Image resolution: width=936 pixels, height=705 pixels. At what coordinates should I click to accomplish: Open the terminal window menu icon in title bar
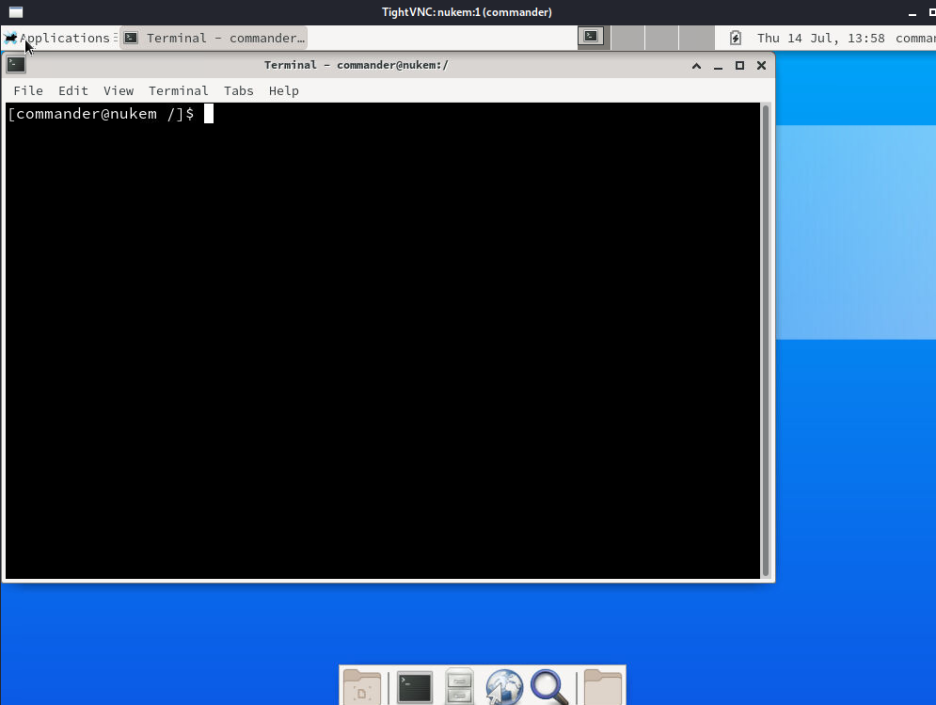16,64
